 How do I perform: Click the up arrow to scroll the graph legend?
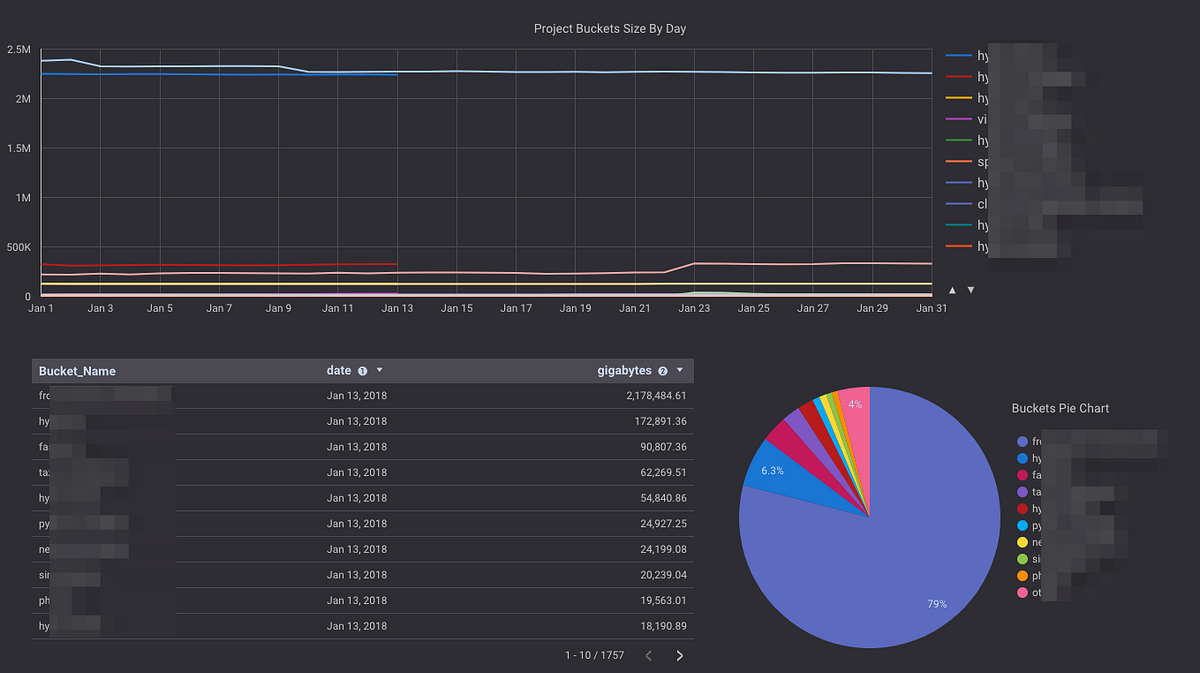click(952, 289)
